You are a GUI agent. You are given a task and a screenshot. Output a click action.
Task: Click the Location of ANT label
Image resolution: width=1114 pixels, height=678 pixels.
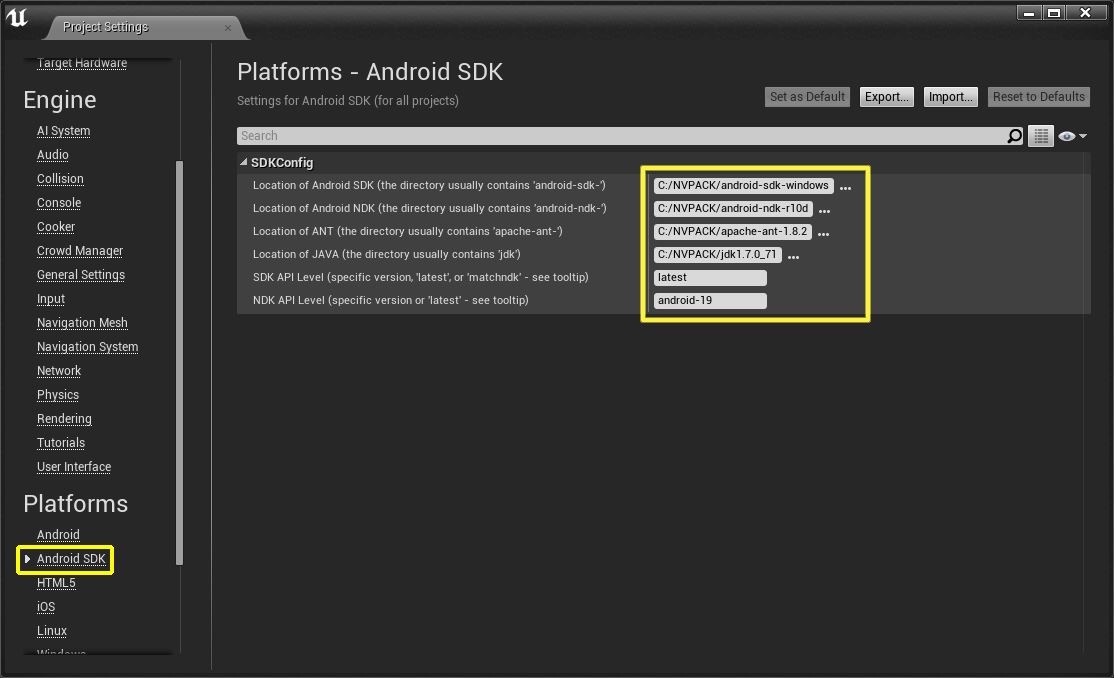tap(408, 232)
